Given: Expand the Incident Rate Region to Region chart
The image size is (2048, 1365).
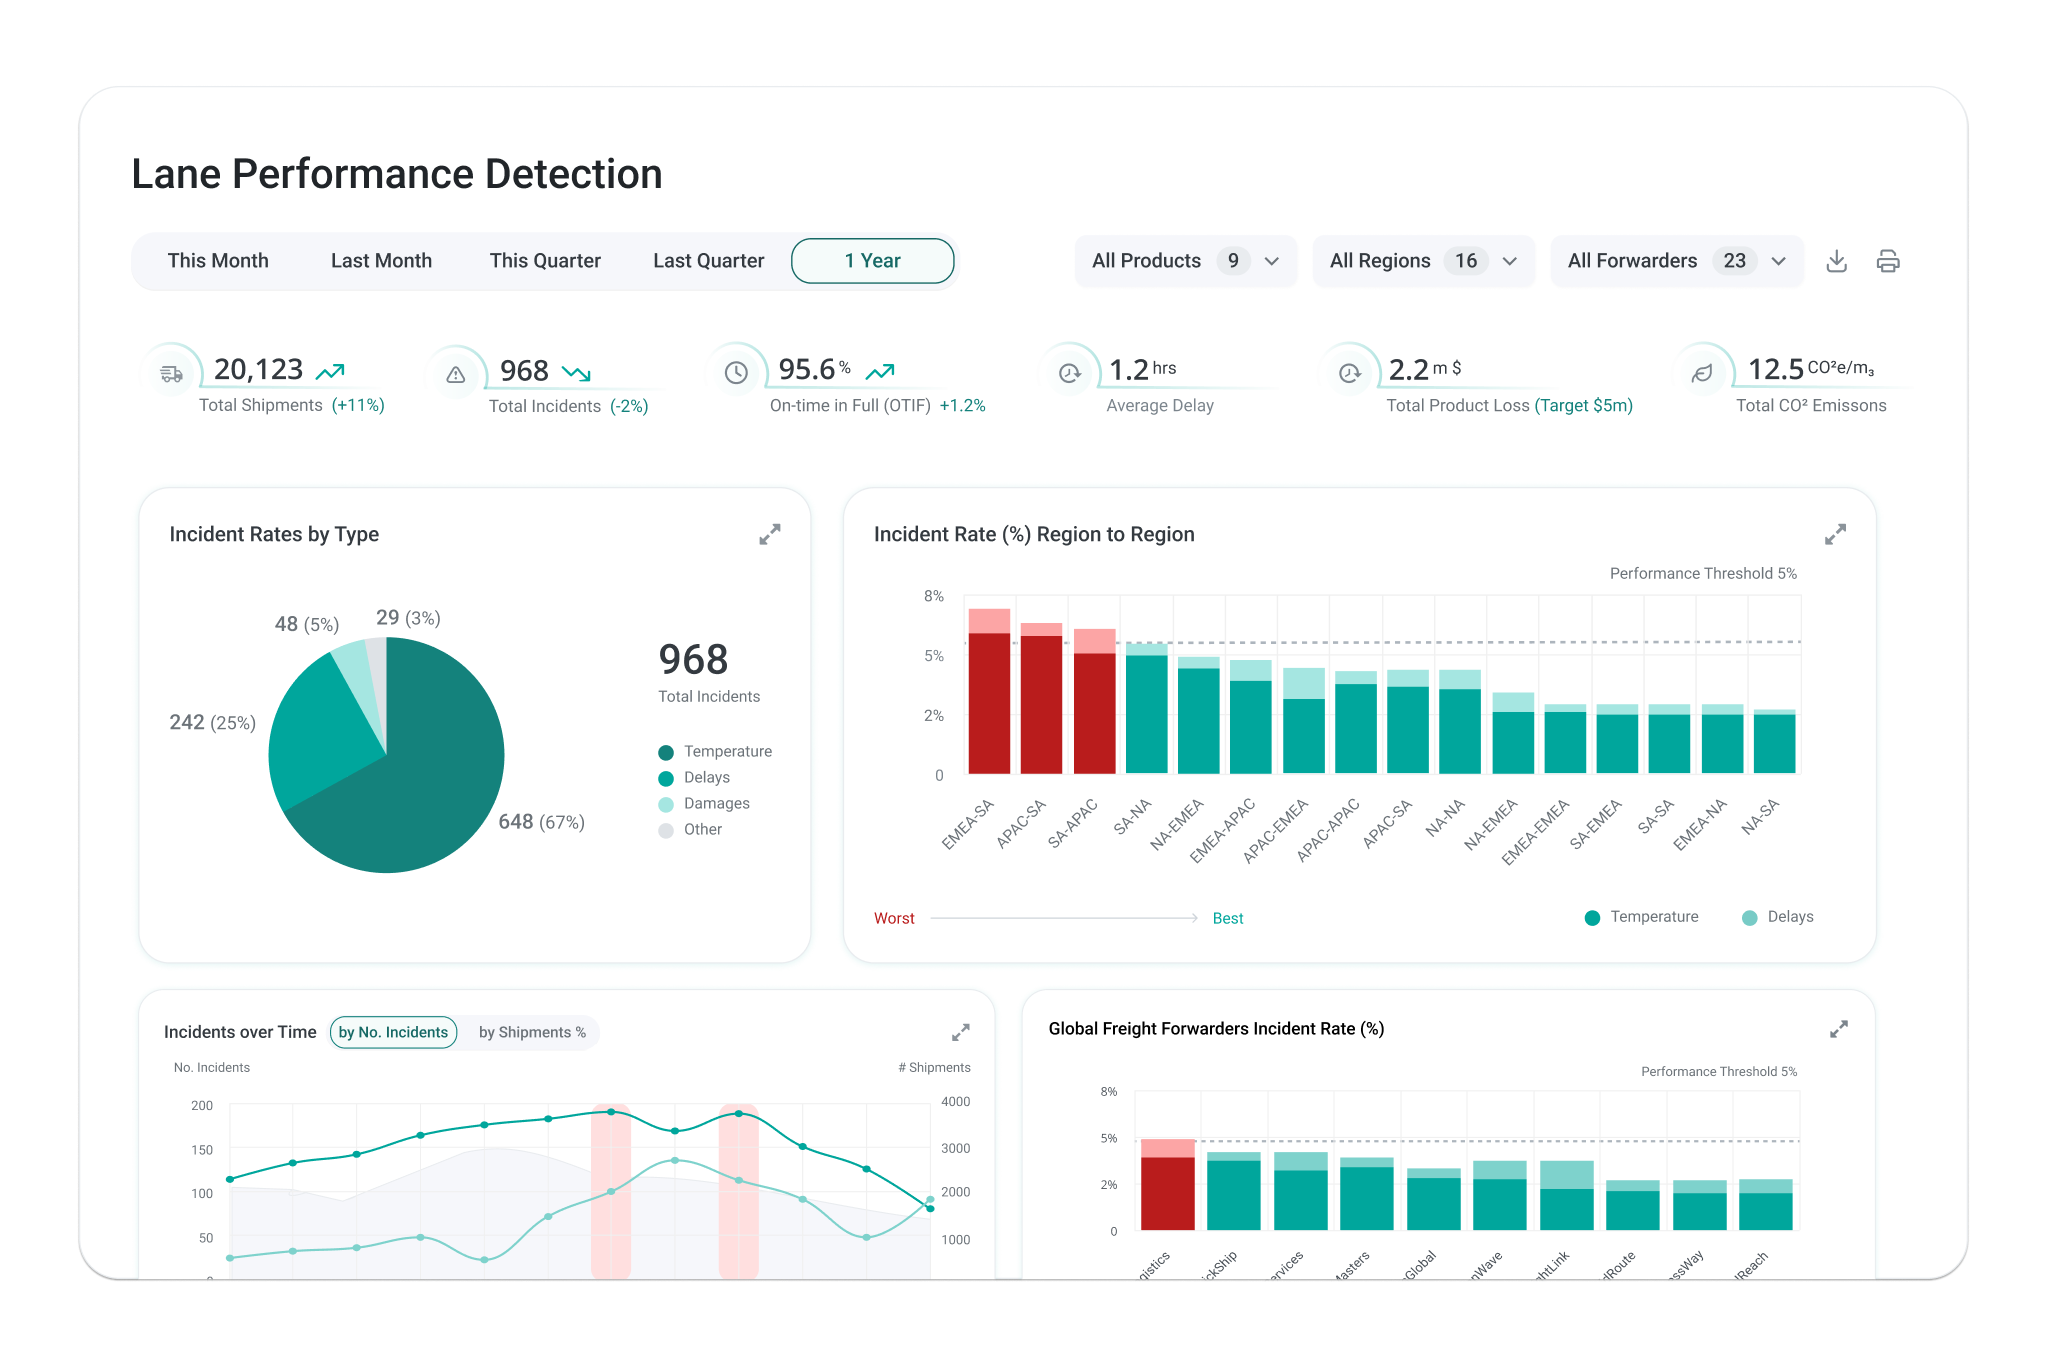Looking at the screenshot, I should (1835, 534).
